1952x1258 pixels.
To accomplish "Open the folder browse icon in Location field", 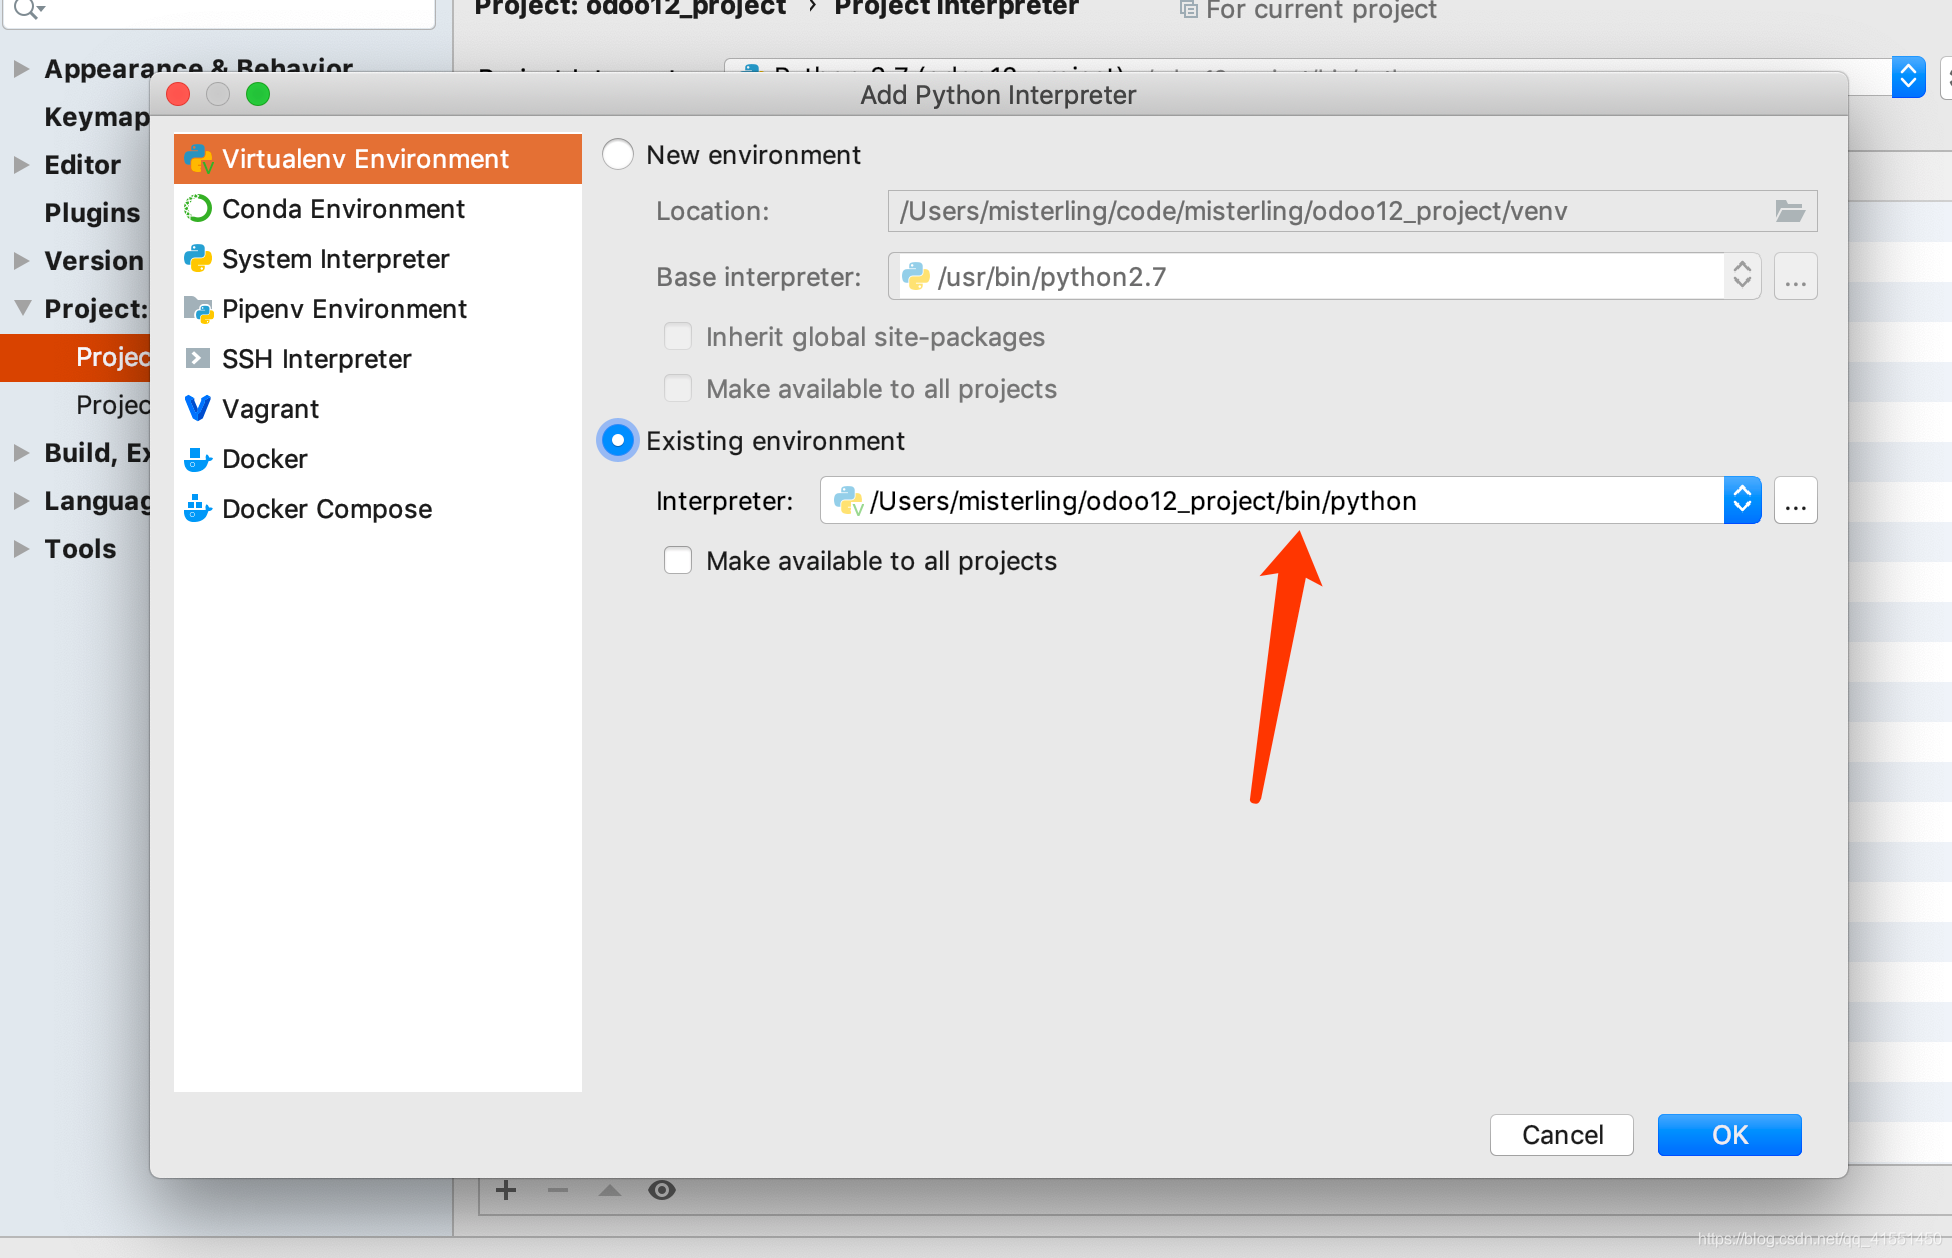I will [1789, 211].
